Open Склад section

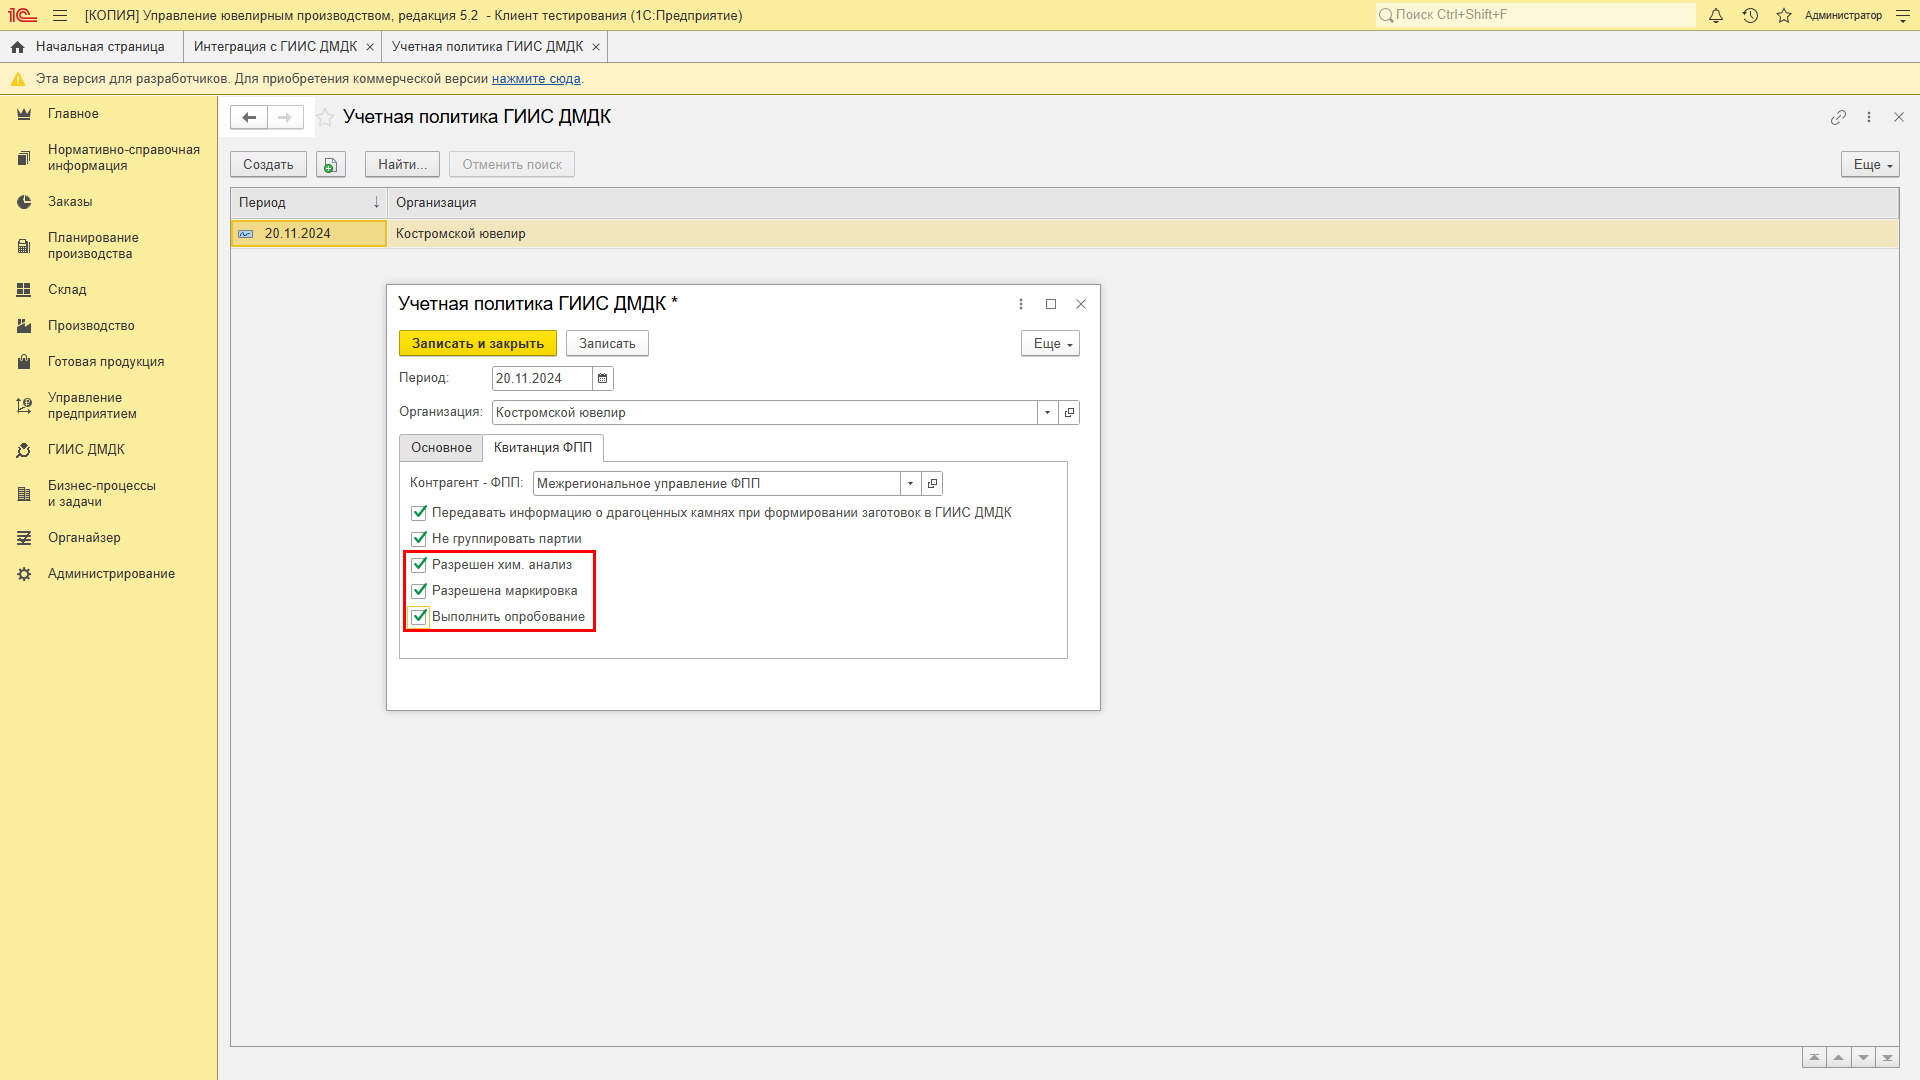pyautogui.click(x=67, y=290)
